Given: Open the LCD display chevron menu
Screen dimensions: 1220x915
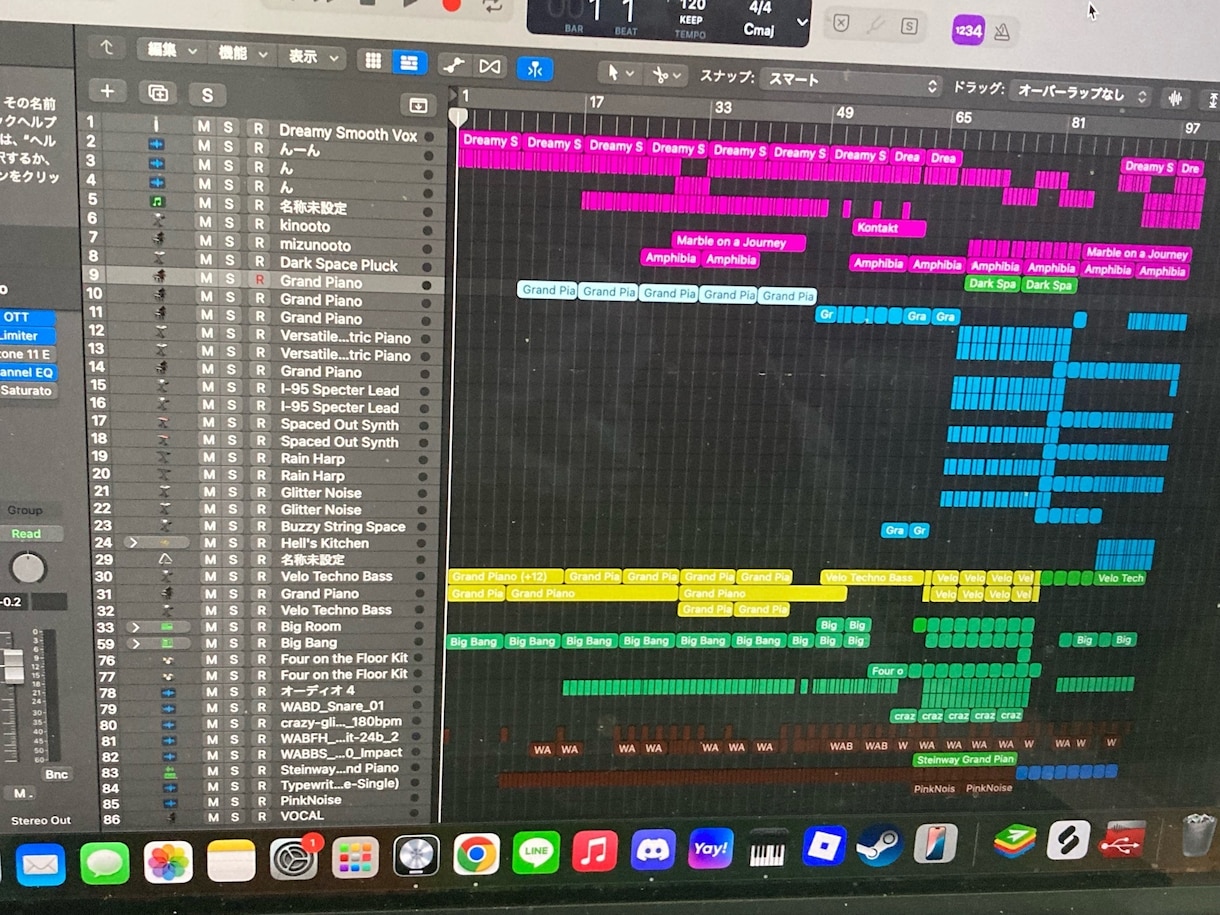Looking at the screenshot, I should click(802, 21).
